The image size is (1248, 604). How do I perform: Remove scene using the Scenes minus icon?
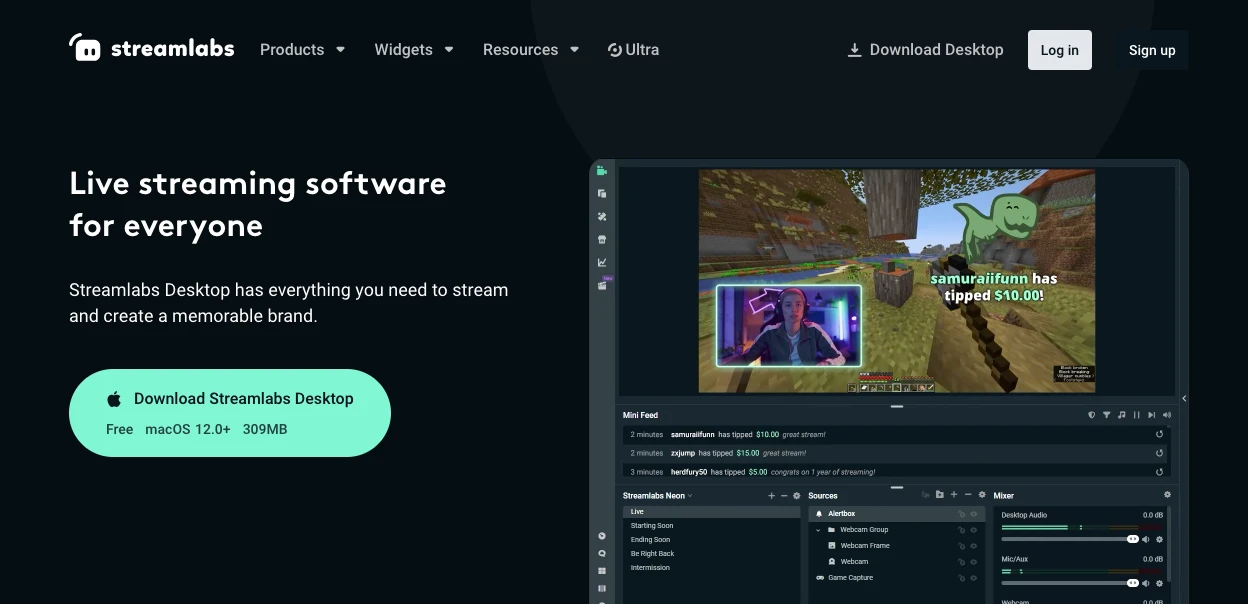(x=784, y=496)
